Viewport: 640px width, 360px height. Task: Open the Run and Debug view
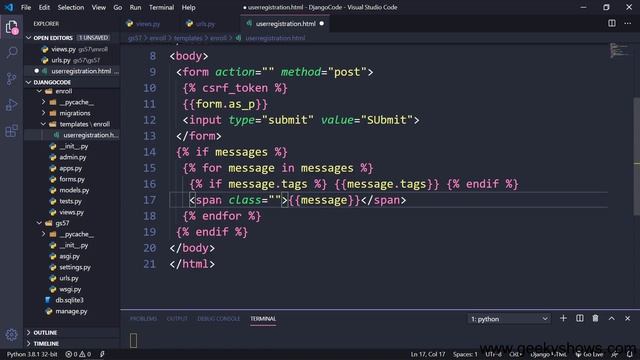click(11, 104)
